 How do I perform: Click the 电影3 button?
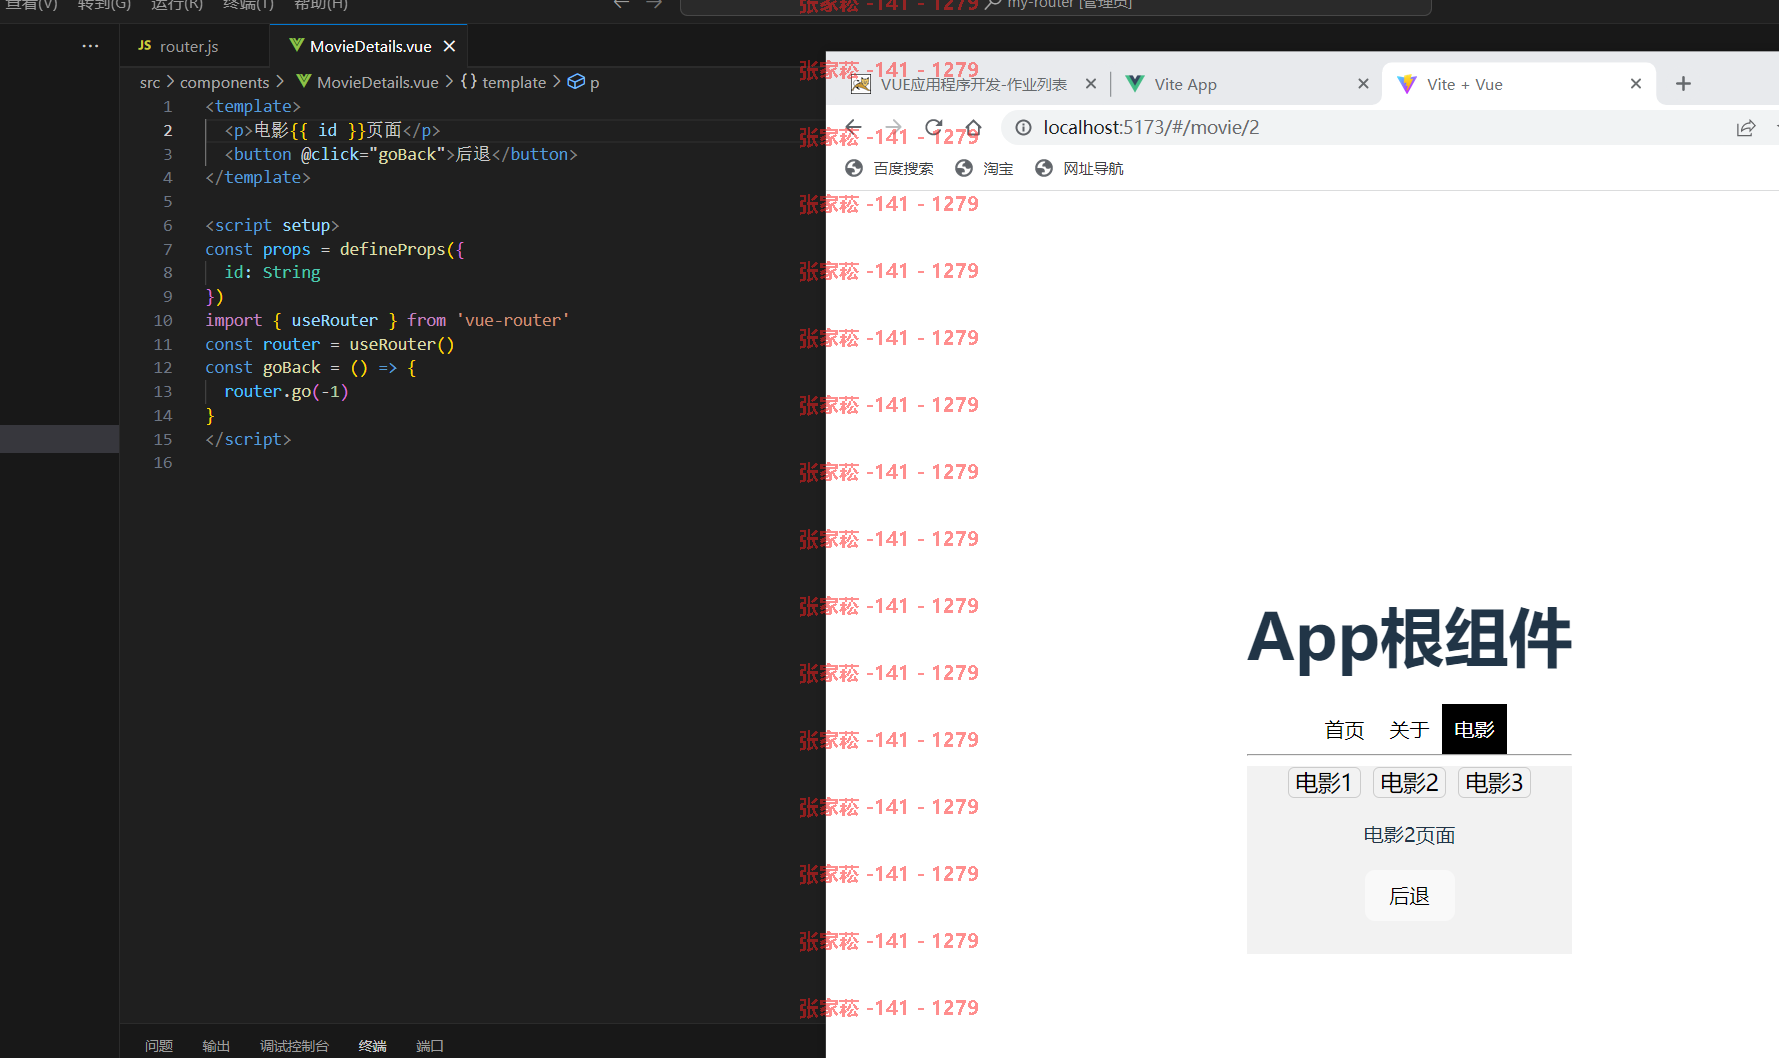1494,783
